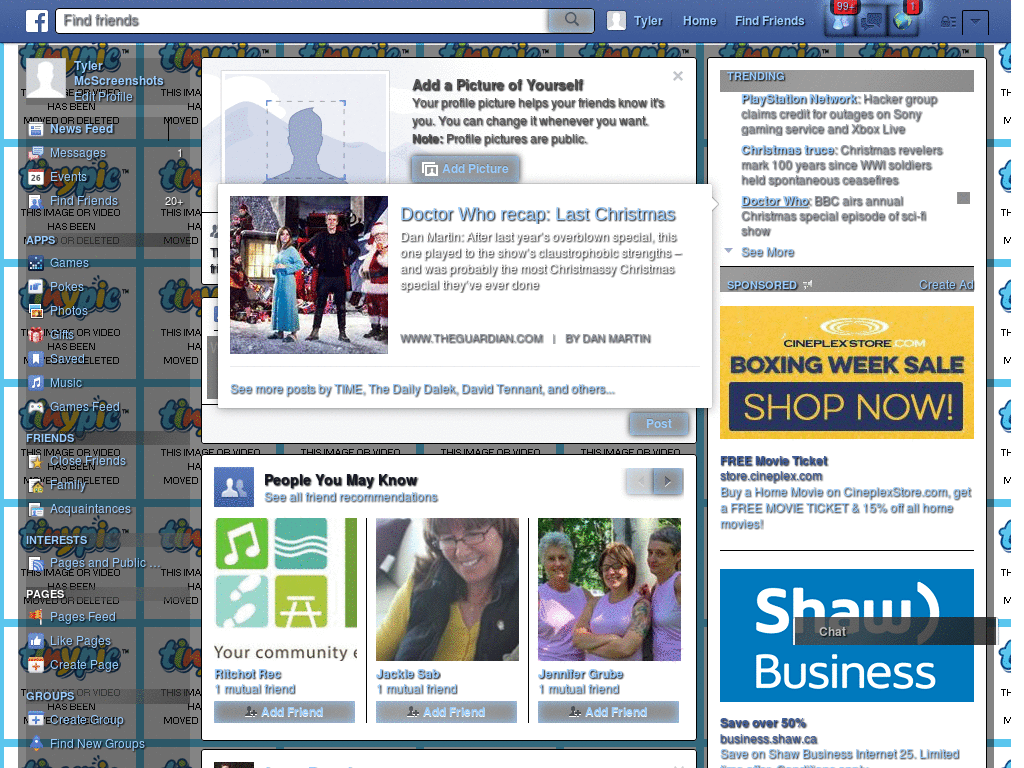Click the search magnifier icon
This screenshot has height=768, width=1024.
click(571, 20)
